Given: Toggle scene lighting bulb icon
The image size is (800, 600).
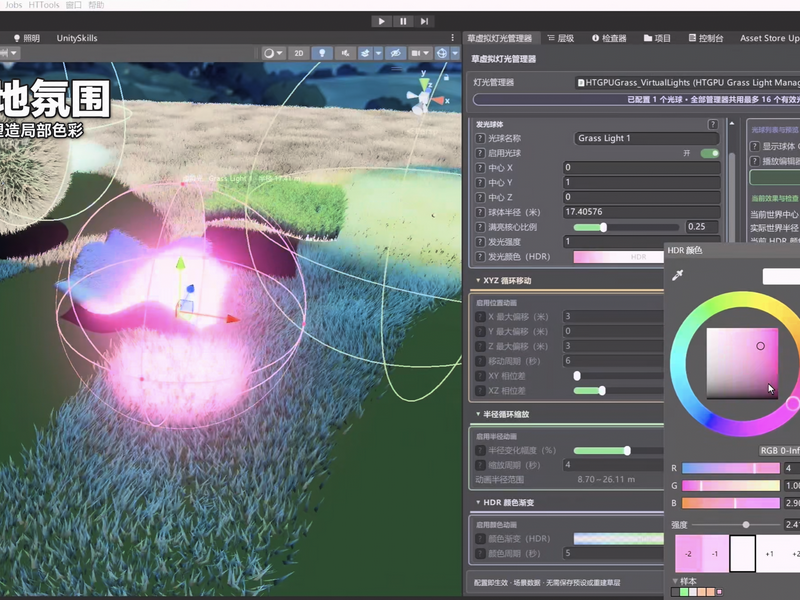Looking at the screenshot, I should 322,53.
